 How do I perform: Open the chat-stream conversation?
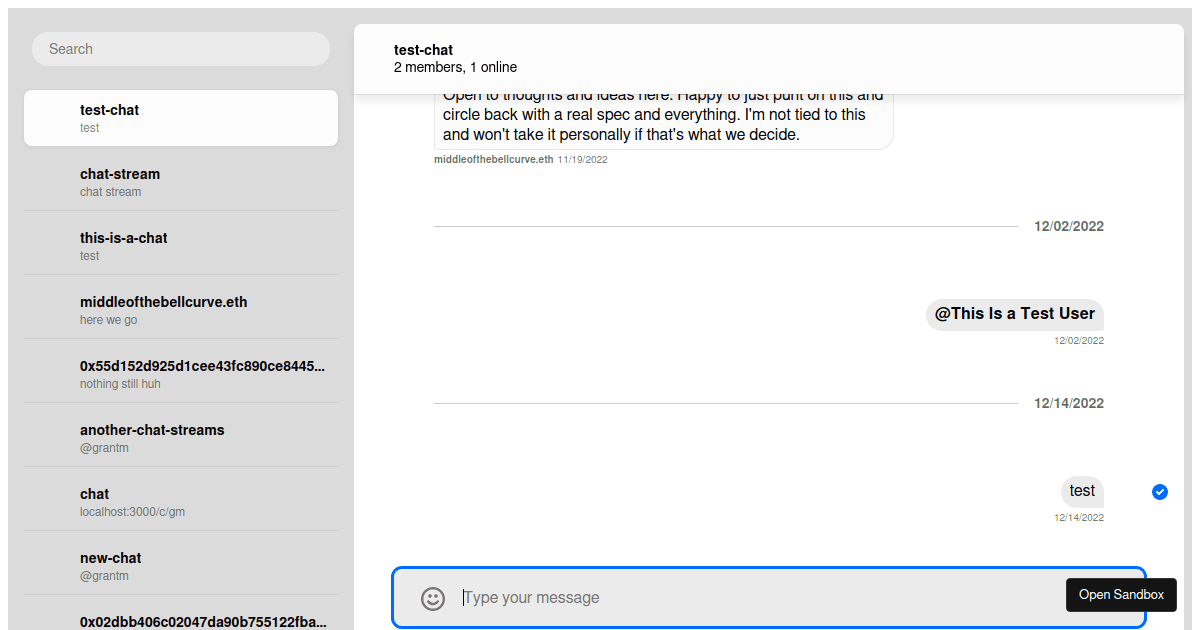(x=180, y=182)
